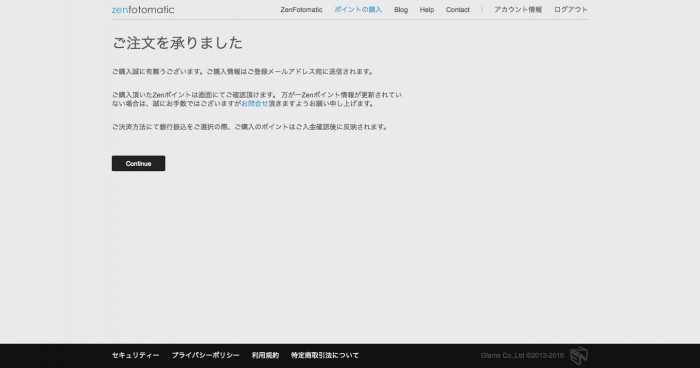The height and width of the screenshot is (368, 700).
Task: Click ログアウト to log out
Action: [x=571, y=10]
